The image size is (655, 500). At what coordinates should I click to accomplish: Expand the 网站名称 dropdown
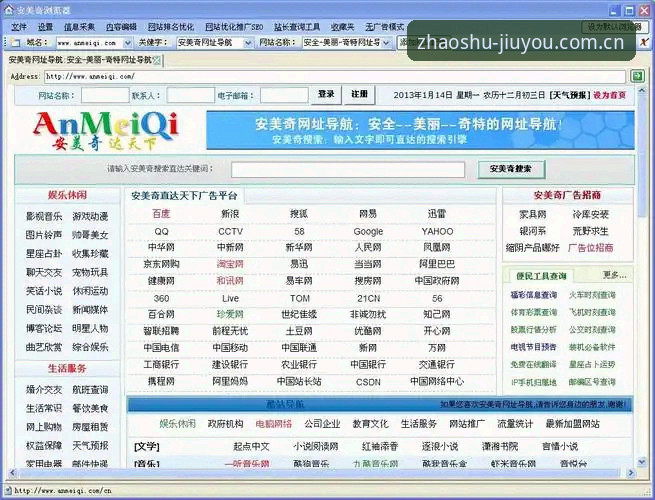[x=386, y=43]
